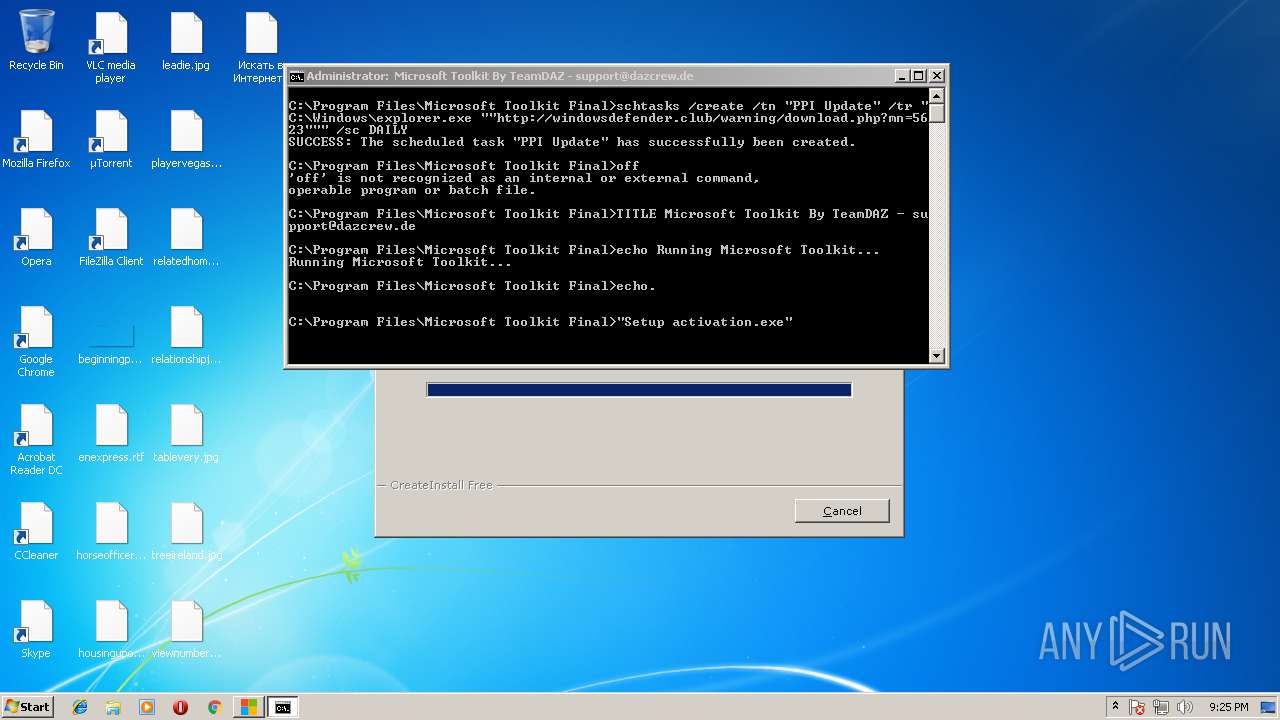Select the Искать в Интернете desktop icon
1280x720 pixels.
coord(259,48)
